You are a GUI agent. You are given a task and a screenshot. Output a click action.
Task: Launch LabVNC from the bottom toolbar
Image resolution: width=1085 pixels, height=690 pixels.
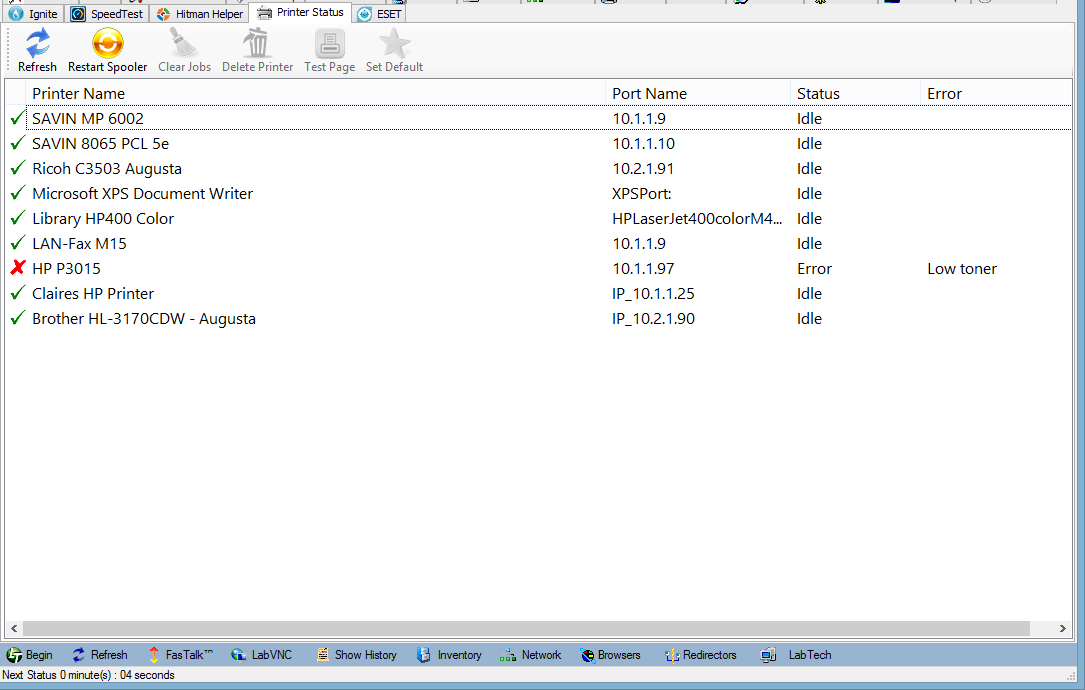[262, 655]
